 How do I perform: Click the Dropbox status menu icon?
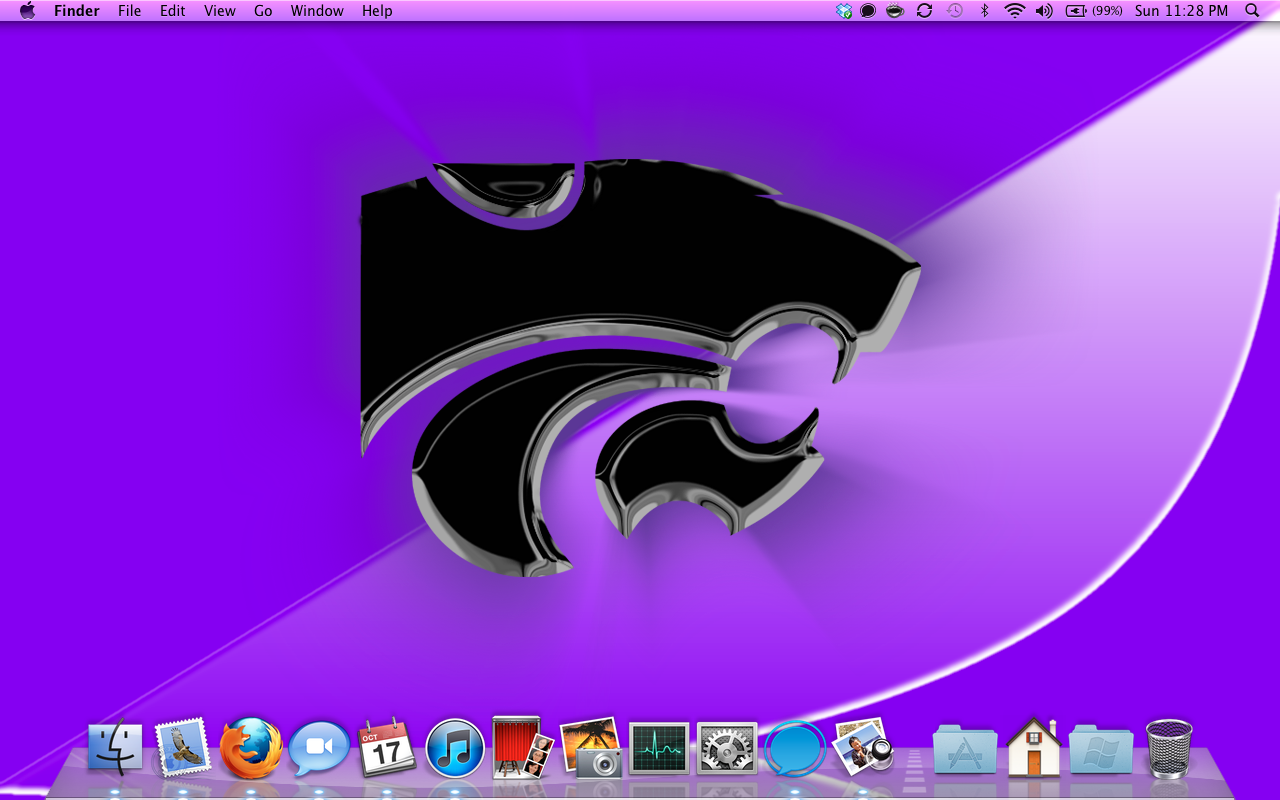pyautogui.click(x=844, y=11)
